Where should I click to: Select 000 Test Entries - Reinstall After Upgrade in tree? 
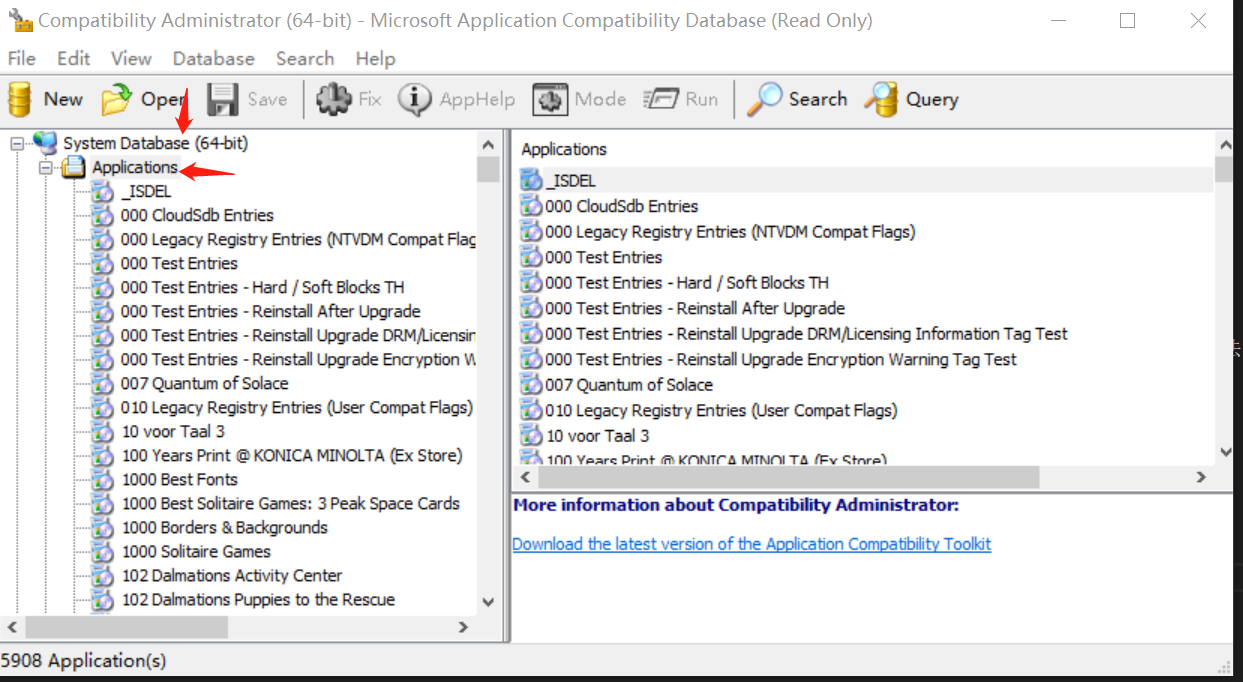click(270, 311)
